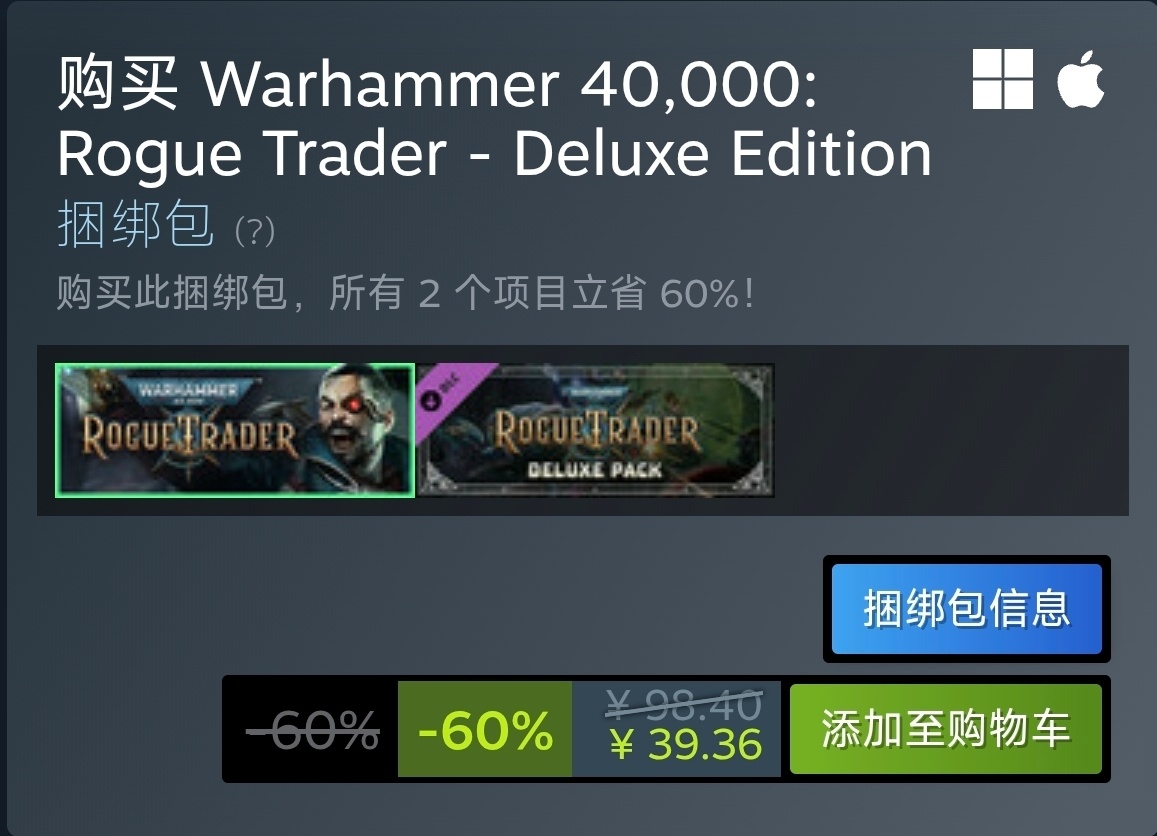This screenshot has width=1157, height=836.
Task: Click the WARHAMMER logo on base game art
Action: [189, 390]
